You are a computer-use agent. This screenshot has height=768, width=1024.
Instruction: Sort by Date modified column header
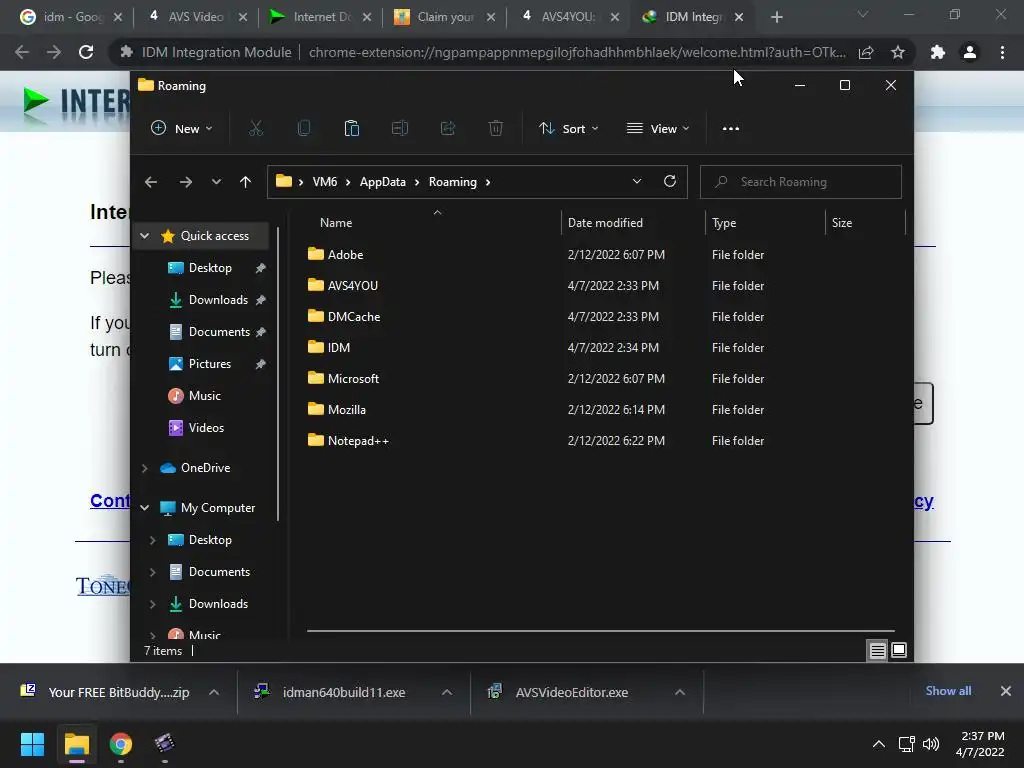(x=605, y=223)
